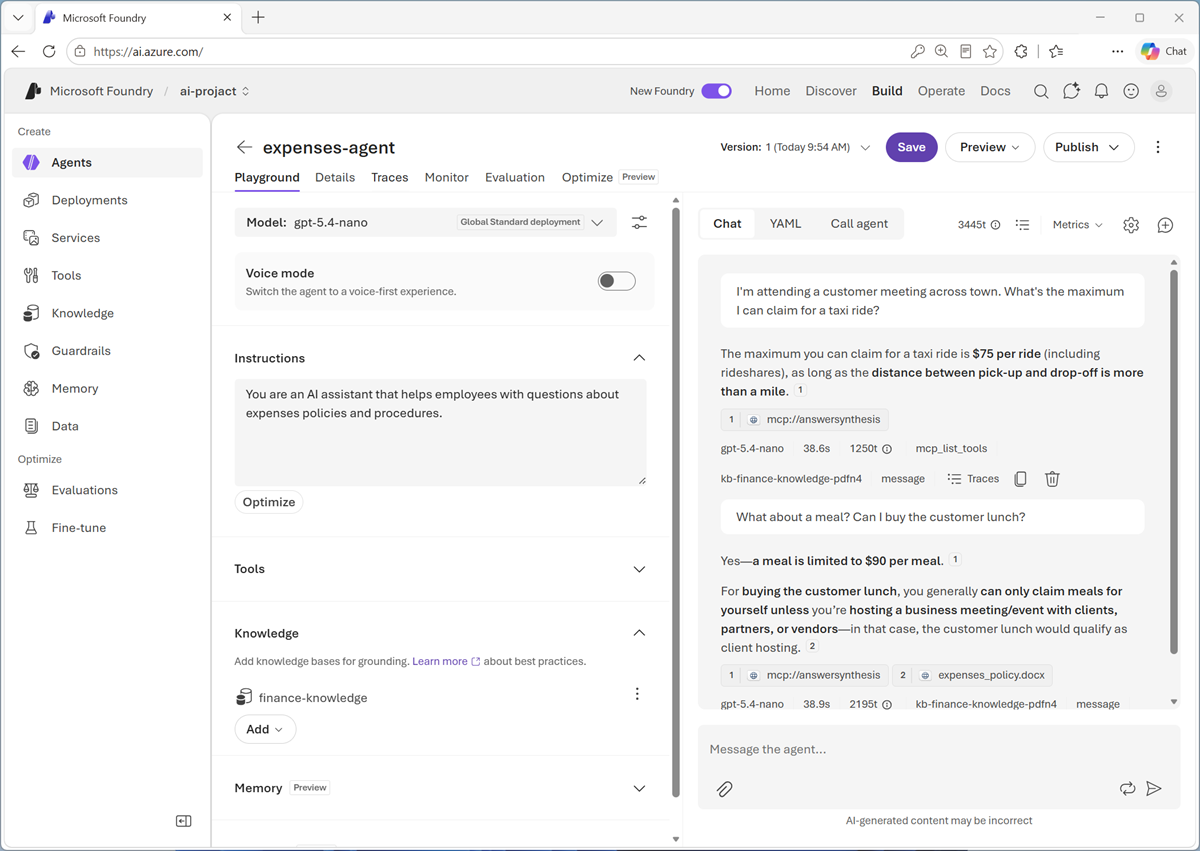Screen dimensions: 1200x851
Task: Open the Agents sidebar item
Action: pos(107,162)
